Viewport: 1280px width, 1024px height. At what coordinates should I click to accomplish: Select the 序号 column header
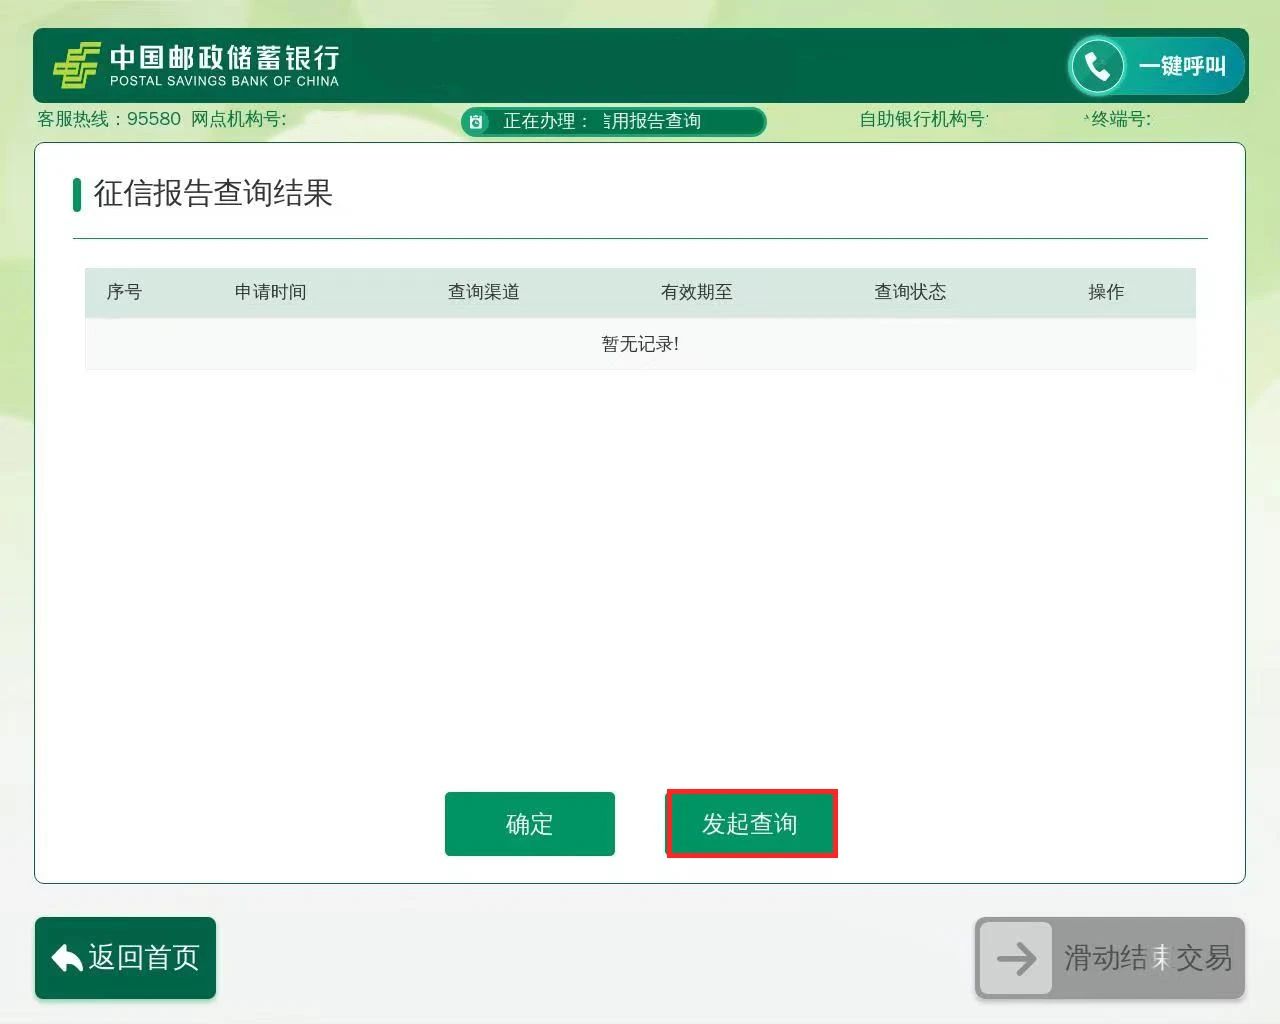click(x=124, y=292)
